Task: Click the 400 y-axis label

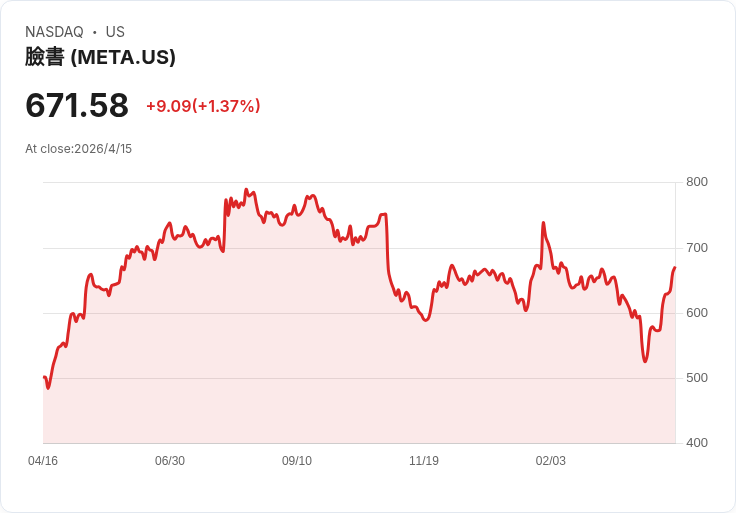Action: click(x=697, y=443)
